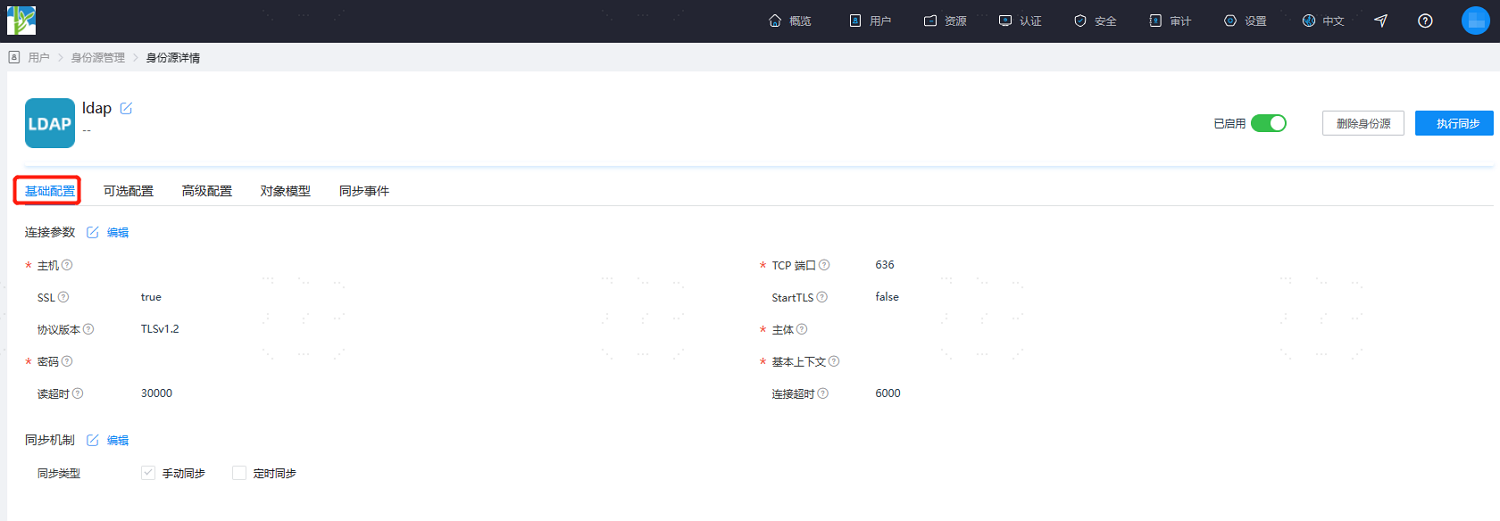This screenshot has height=521, width=1500.
Task: Switch to the 高级配置 tab
Action: (207, 191)
